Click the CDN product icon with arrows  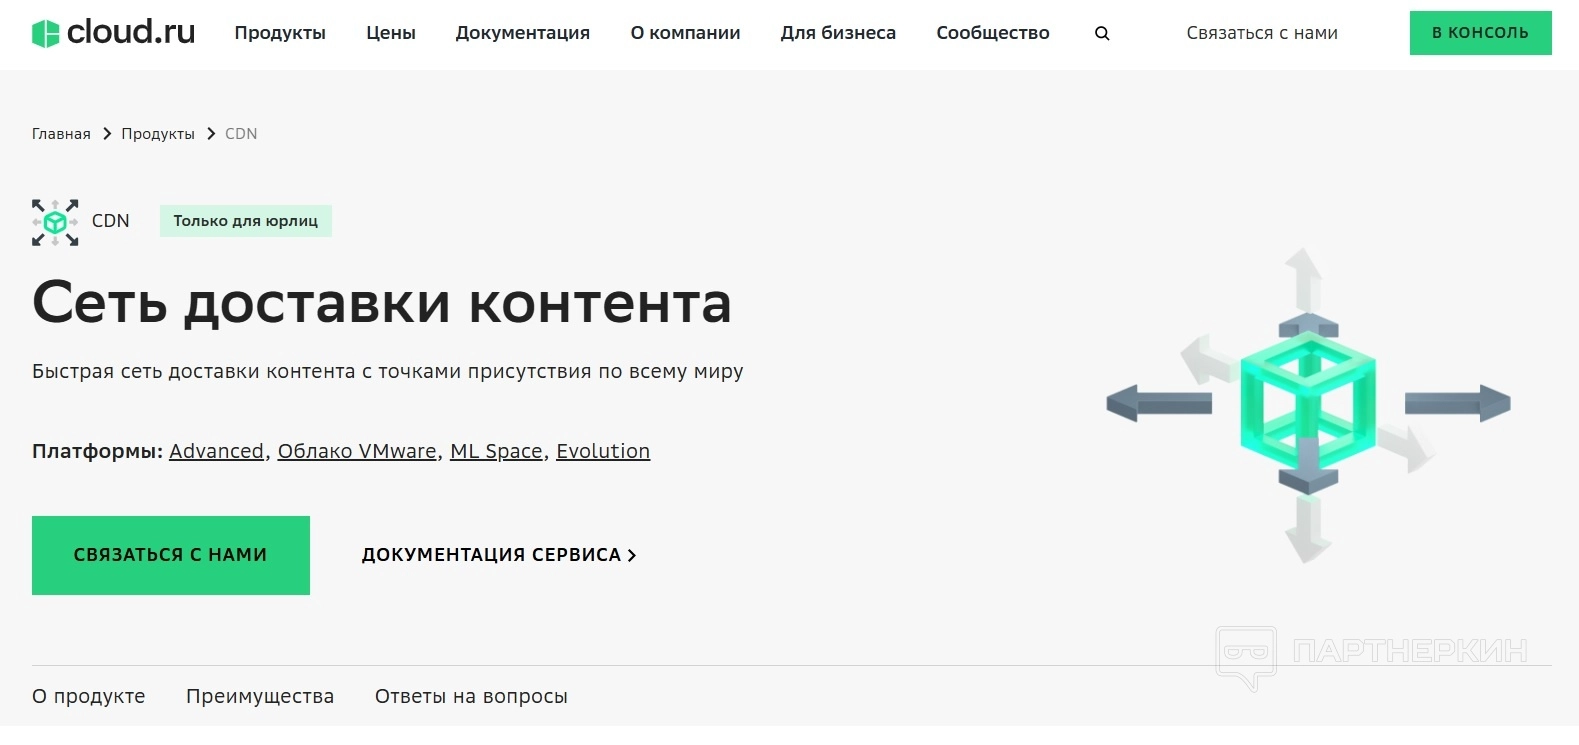pos(55,222)
